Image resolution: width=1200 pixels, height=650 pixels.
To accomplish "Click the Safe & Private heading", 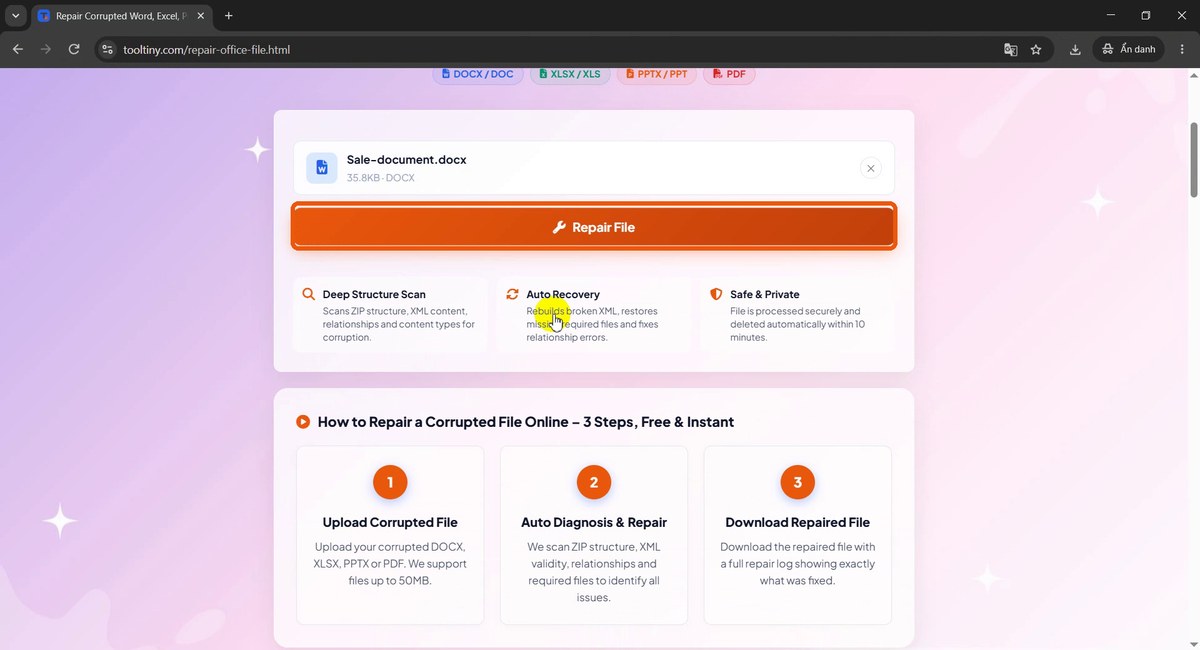I will click(x=765, y=295).
